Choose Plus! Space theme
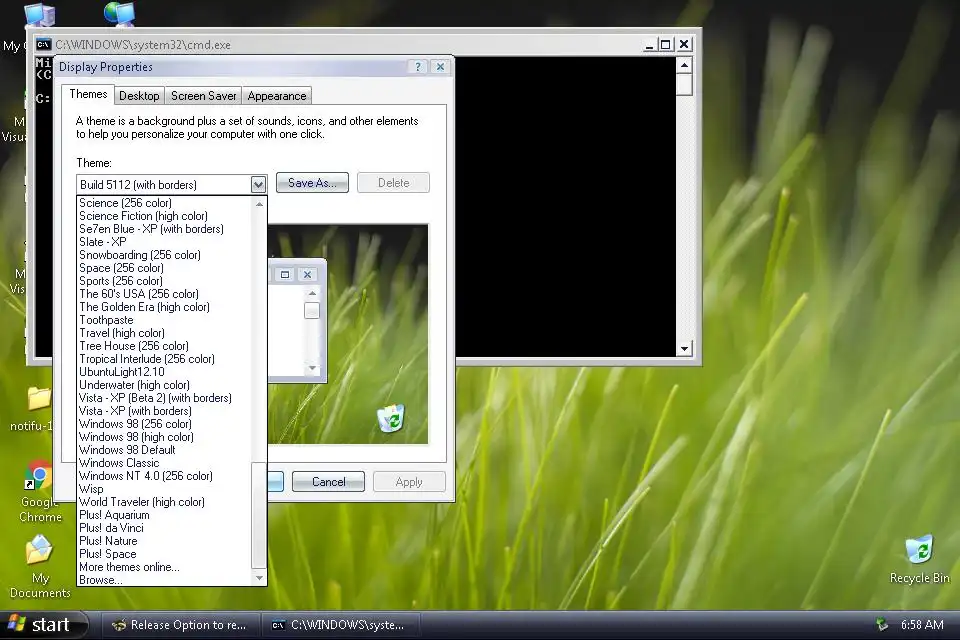Screen dimensions: 960x640 click(164, 554)
